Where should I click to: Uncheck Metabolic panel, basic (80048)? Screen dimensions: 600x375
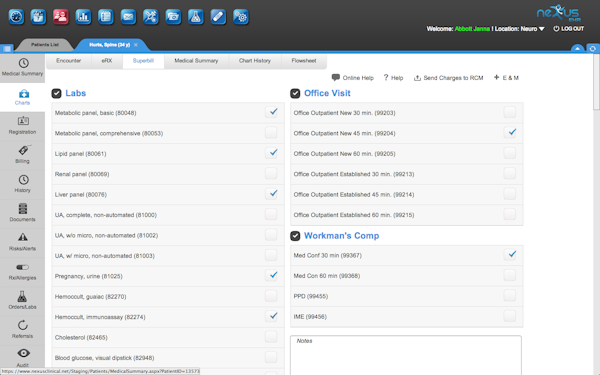pos(271,112)
